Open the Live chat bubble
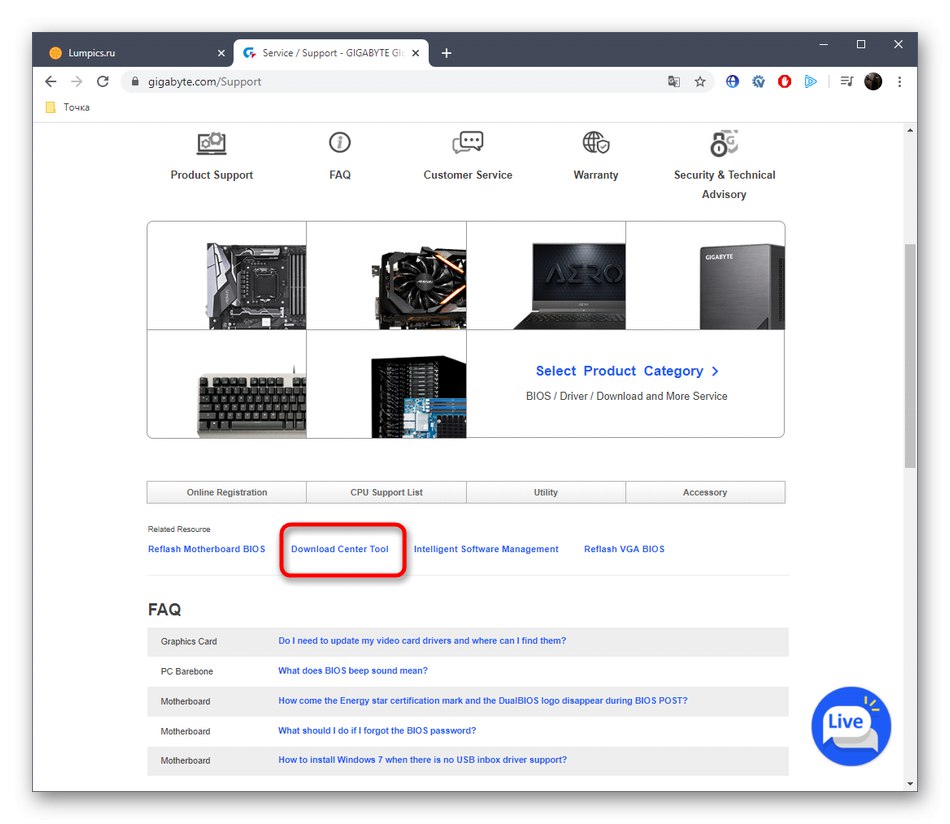The image size is (950, 824). (x=851, y=726)
